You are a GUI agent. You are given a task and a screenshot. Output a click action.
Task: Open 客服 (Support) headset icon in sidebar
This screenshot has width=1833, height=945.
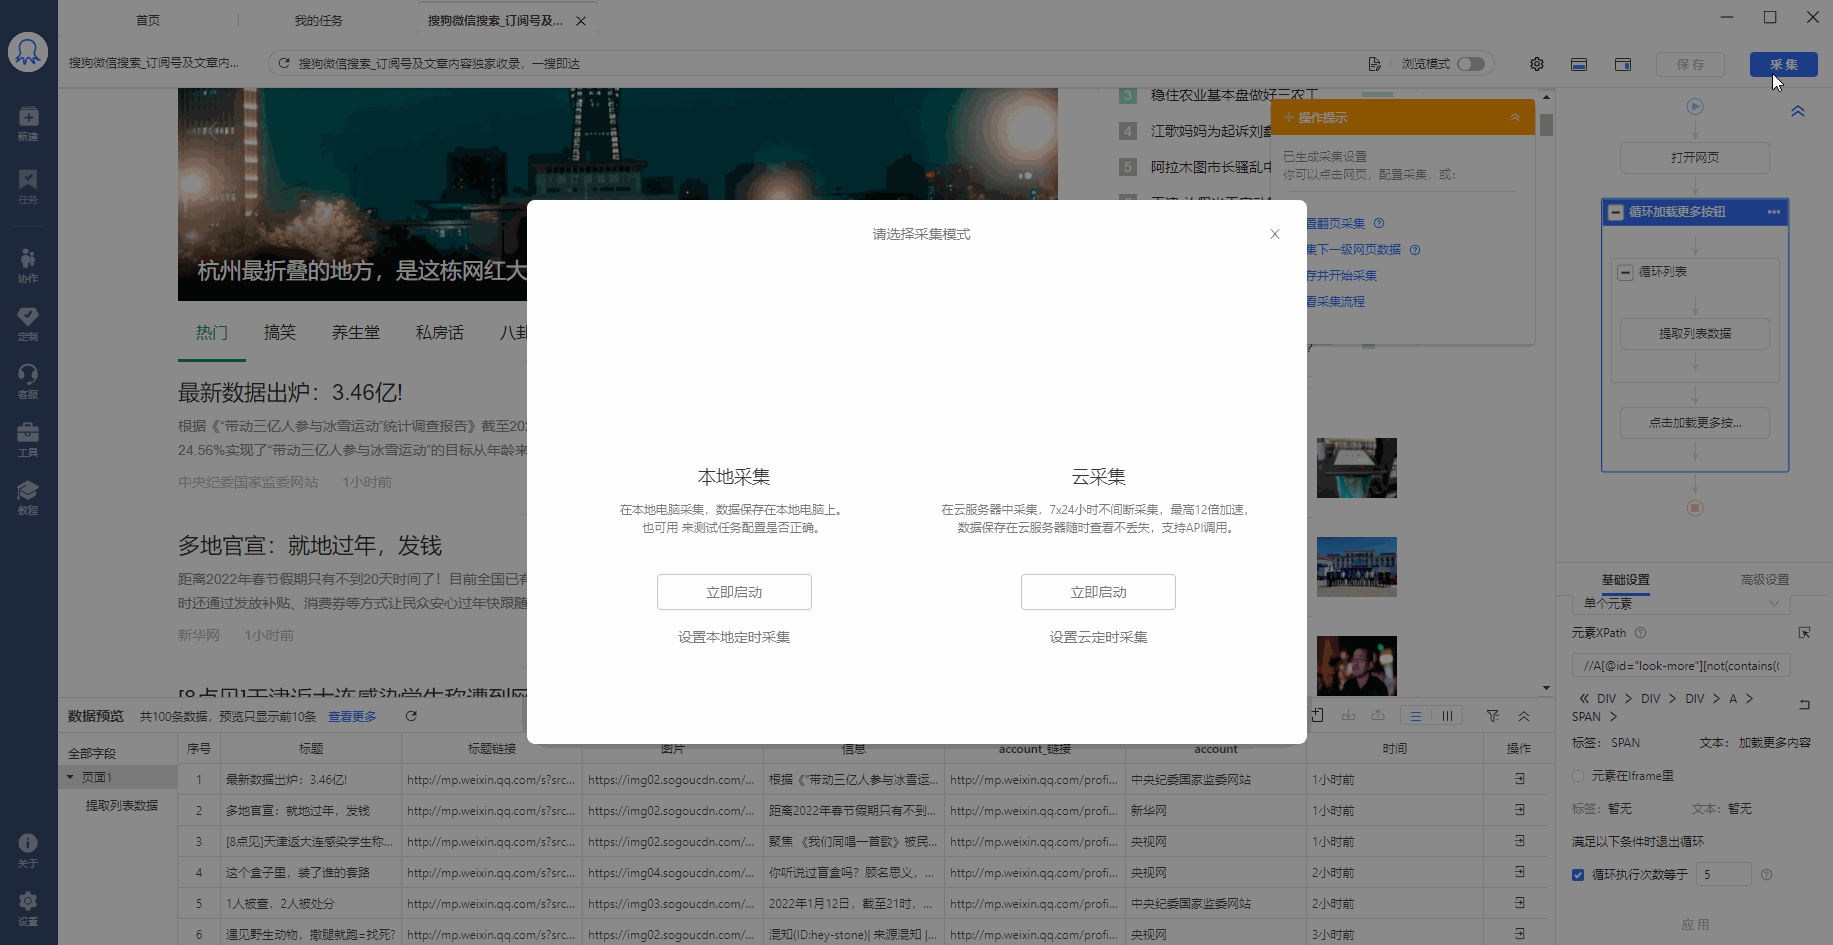pos(28,381)
